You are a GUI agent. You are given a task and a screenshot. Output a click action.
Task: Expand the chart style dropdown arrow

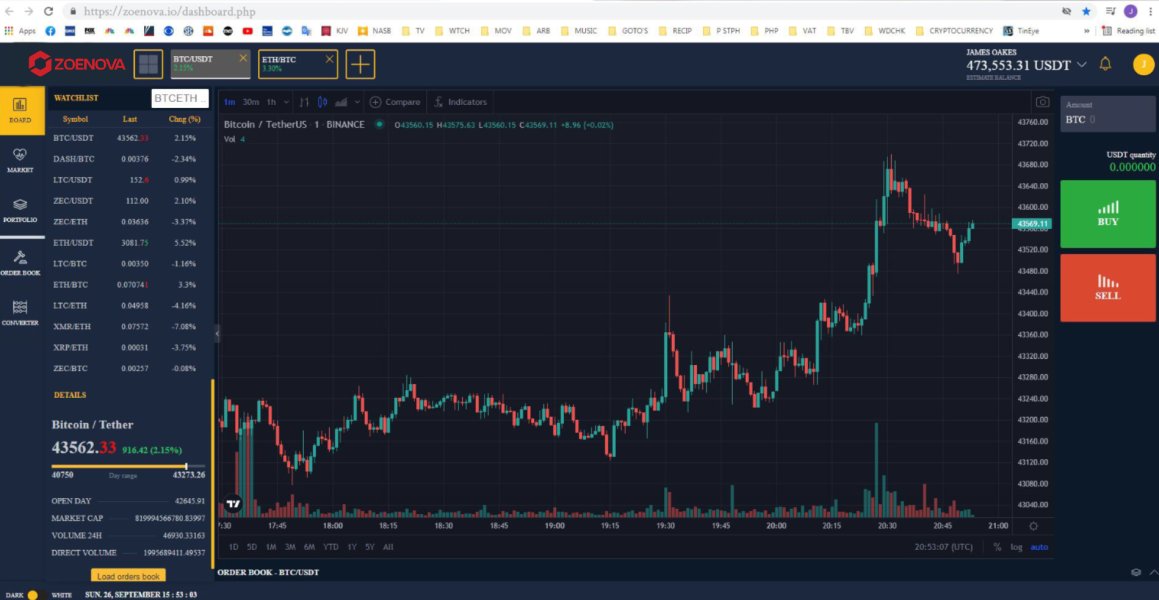[x=358, y=102]
